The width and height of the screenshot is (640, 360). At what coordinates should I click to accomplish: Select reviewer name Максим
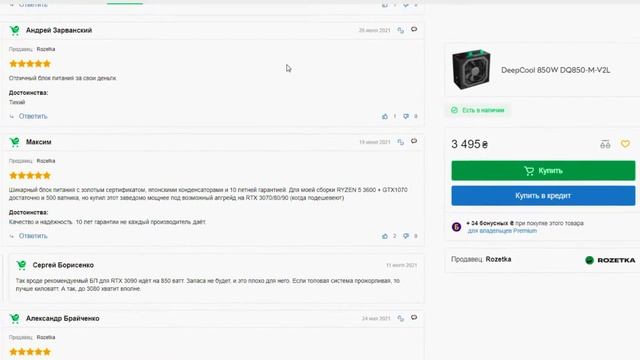click(39, 142)
